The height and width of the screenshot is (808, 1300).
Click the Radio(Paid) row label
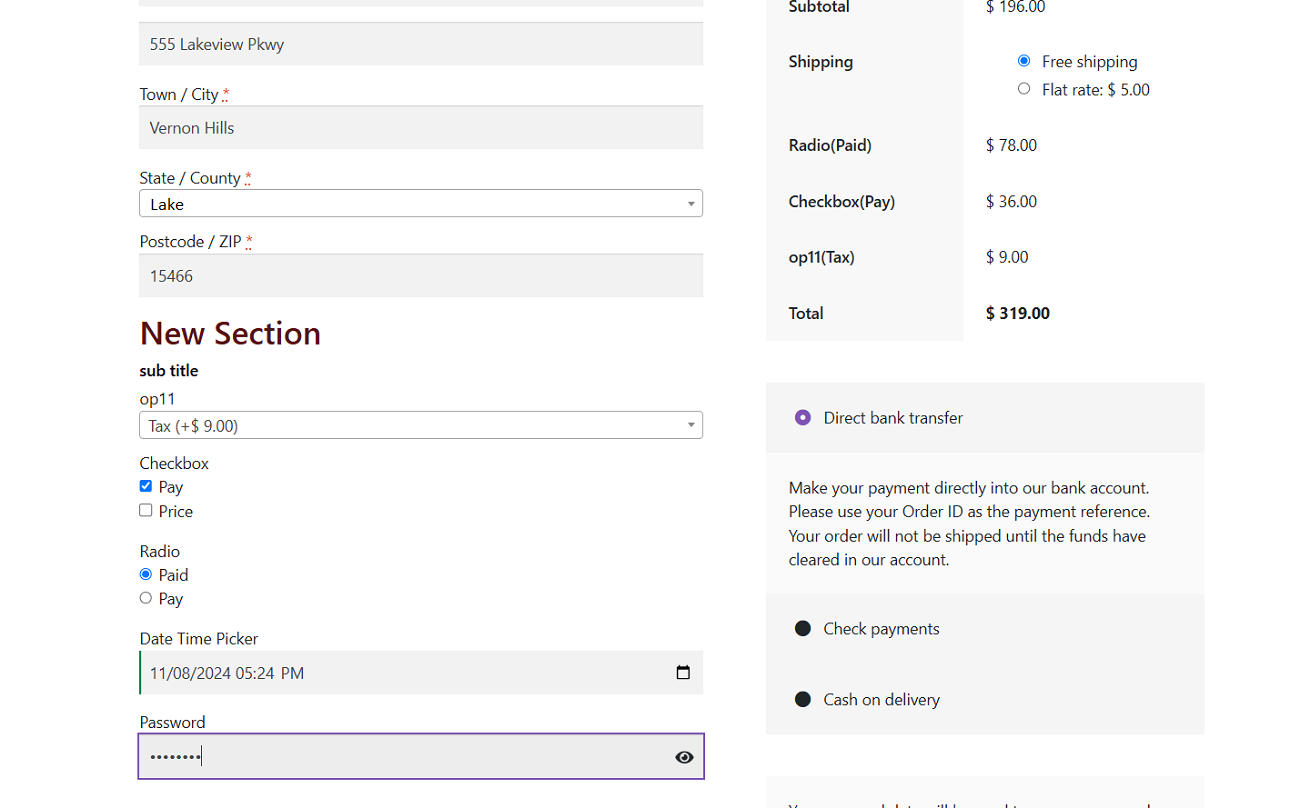[830, 145]
